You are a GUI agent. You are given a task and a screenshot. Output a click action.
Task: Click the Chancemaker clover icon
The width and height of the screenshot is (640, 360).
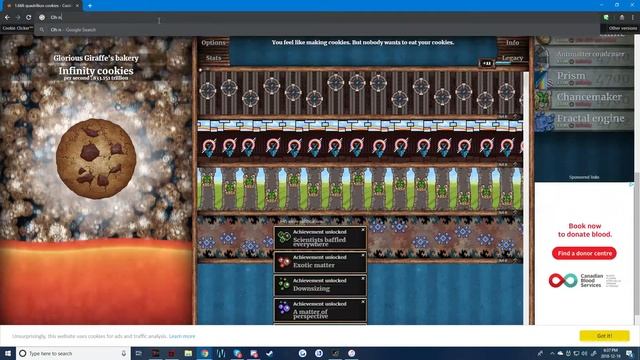coord(544,100)
